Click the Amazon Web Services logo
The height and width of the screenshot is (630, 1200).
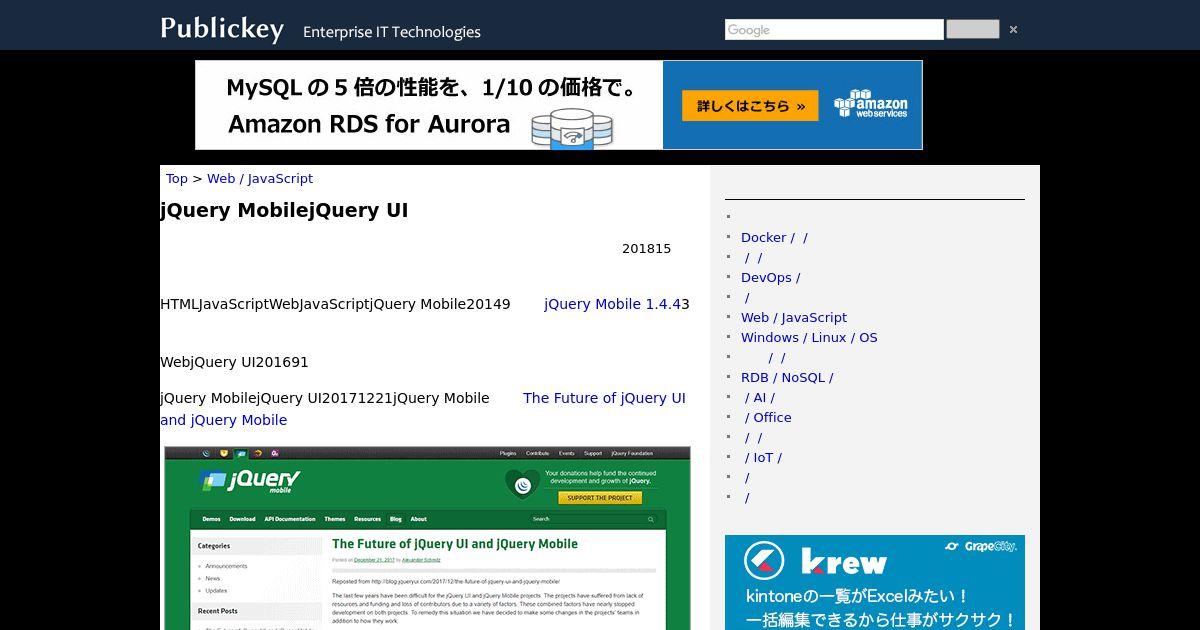coord(871,104)
